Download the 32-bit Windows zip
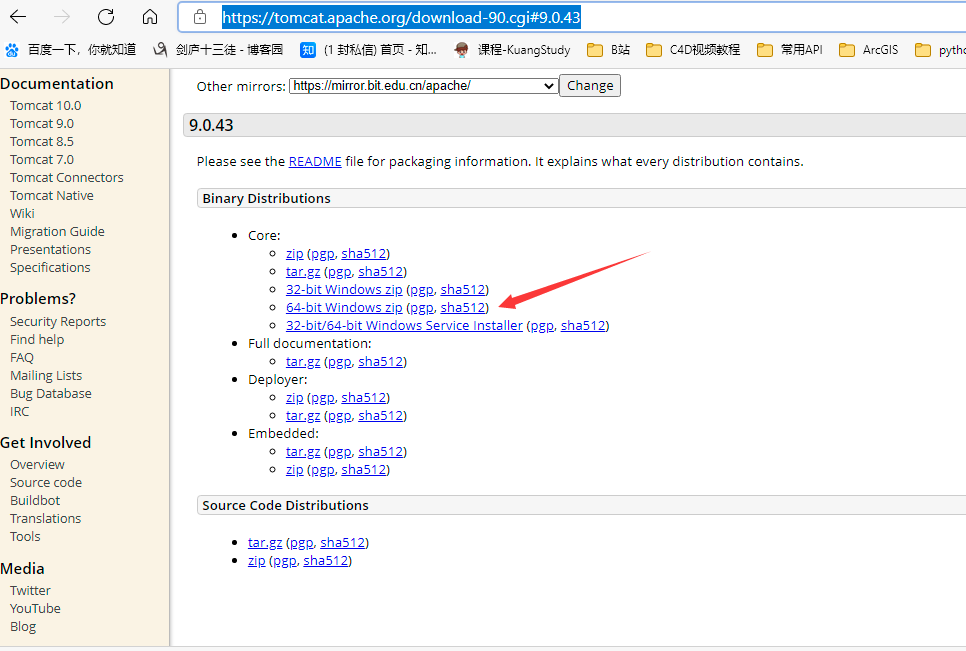 pos(344,289)
